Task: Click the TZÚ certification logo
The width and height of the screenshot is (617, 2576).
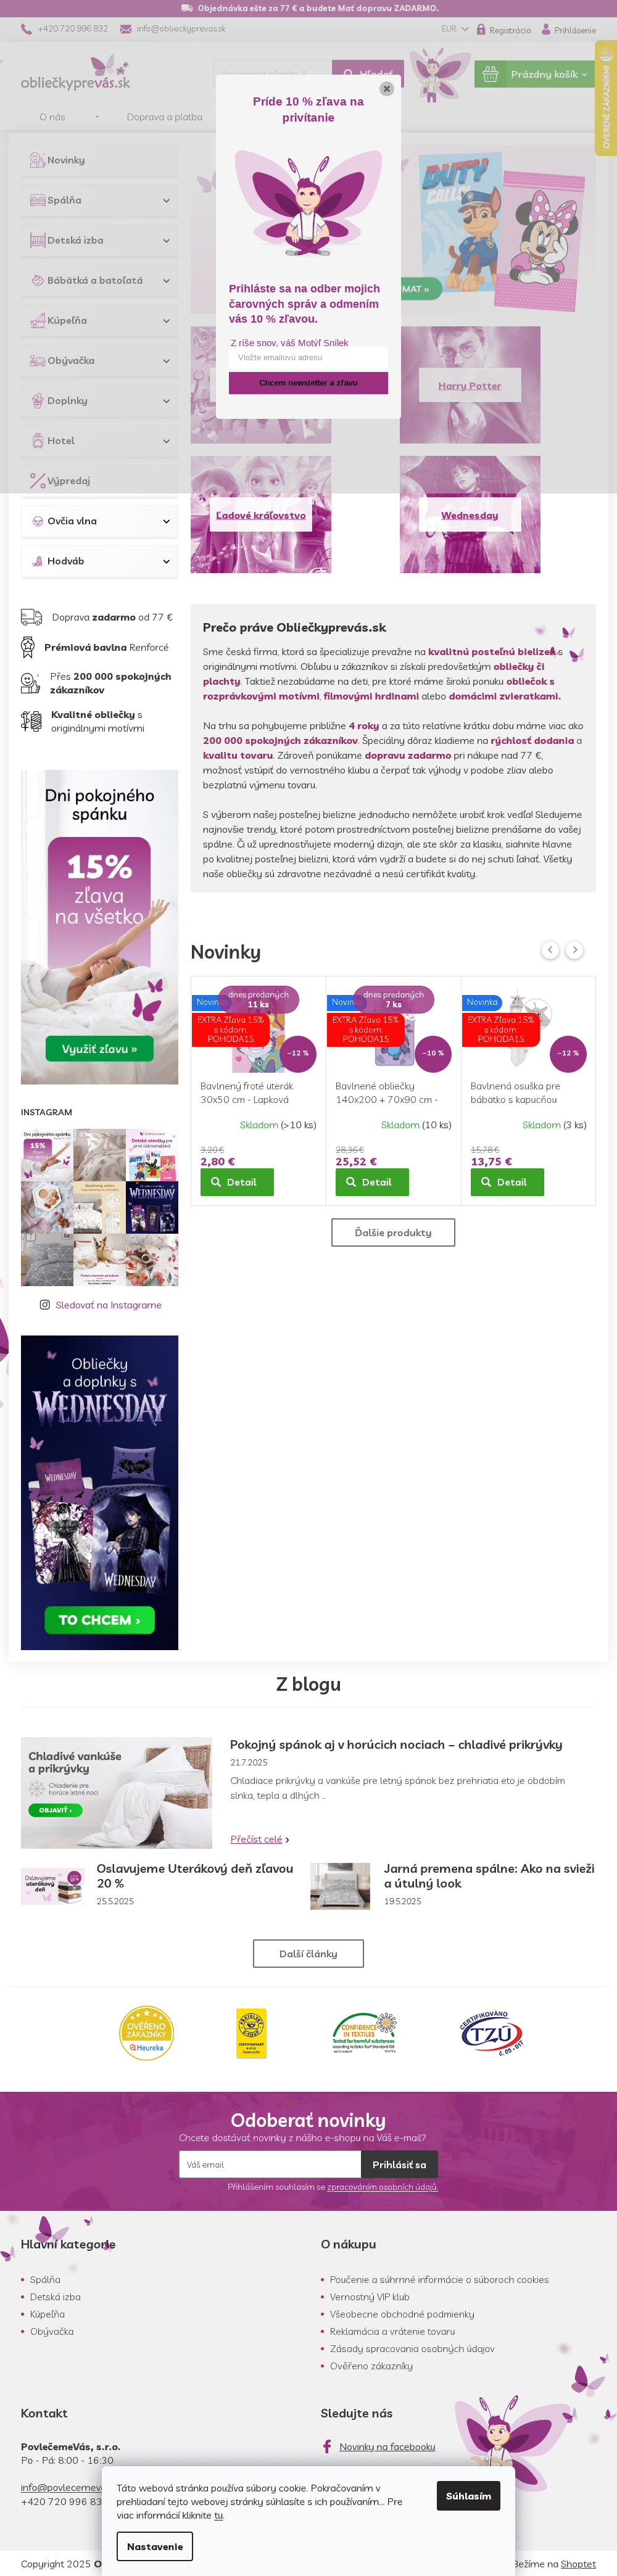Action: (x=492, y=2032)
